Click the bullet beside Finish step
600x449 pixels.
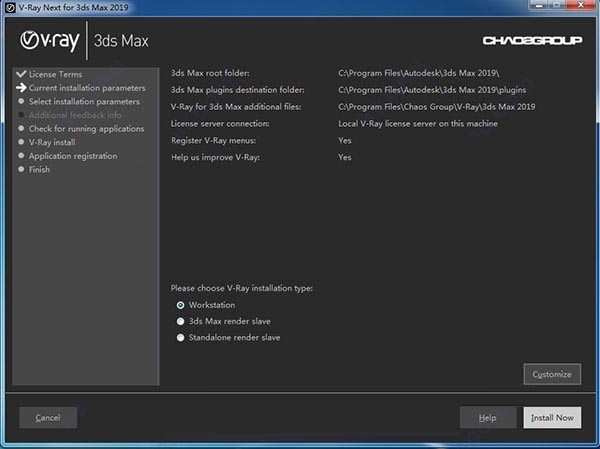click(20, 170)
